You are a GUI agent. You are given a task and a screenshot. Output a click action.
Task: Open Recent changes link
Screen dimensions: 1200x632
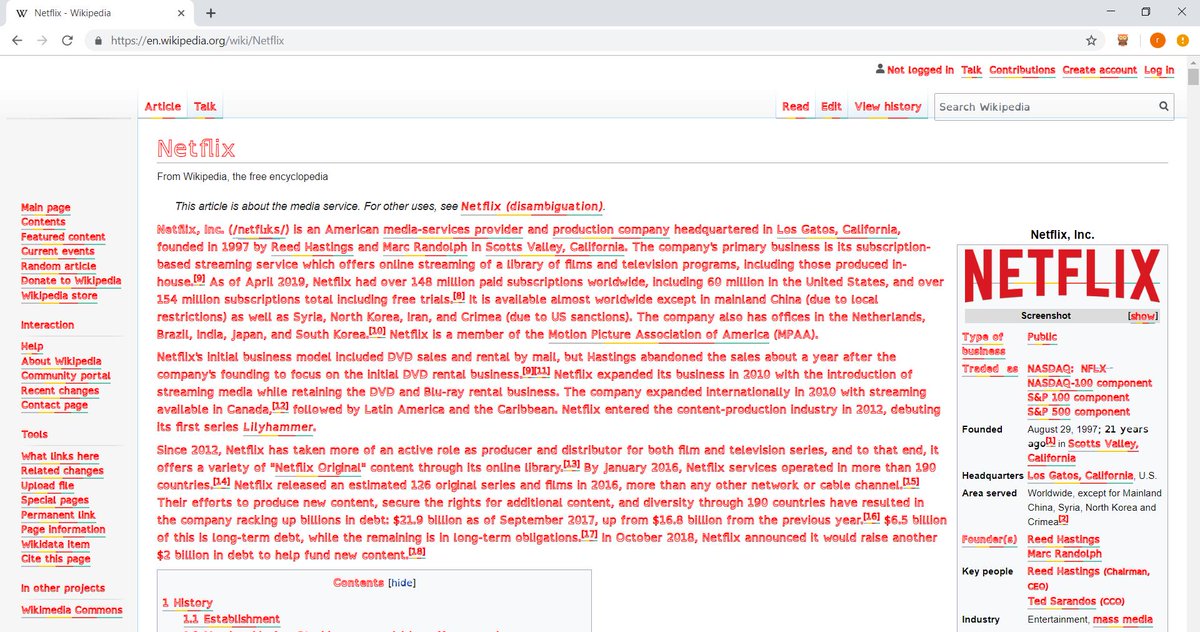point(60,391)
